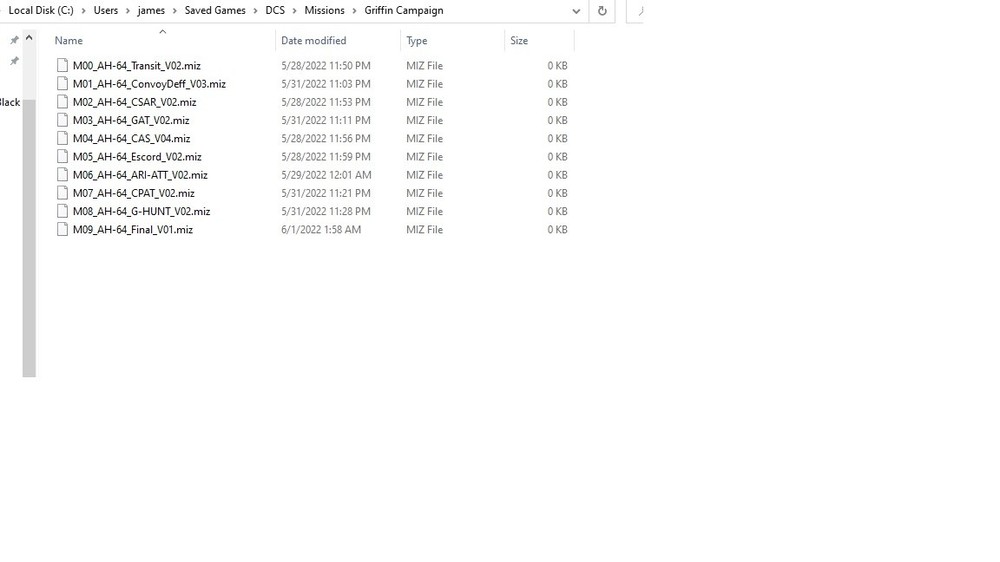Expand chevron after DCS breadcrumb
The height and width of the screenshot is (562, 1000).
pos(295,11)
